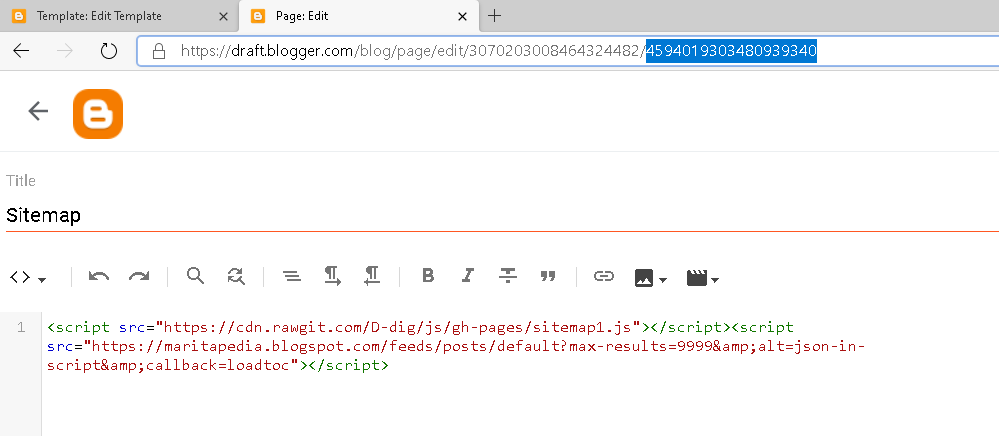This screenshot has width=999, height=436.
Task: Apply italic formatting
Action: pos(468,276)
